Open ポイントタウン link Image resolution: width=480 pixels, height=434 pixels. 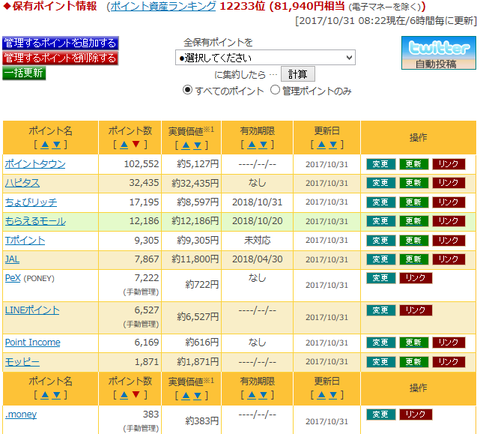pos(35,164)
